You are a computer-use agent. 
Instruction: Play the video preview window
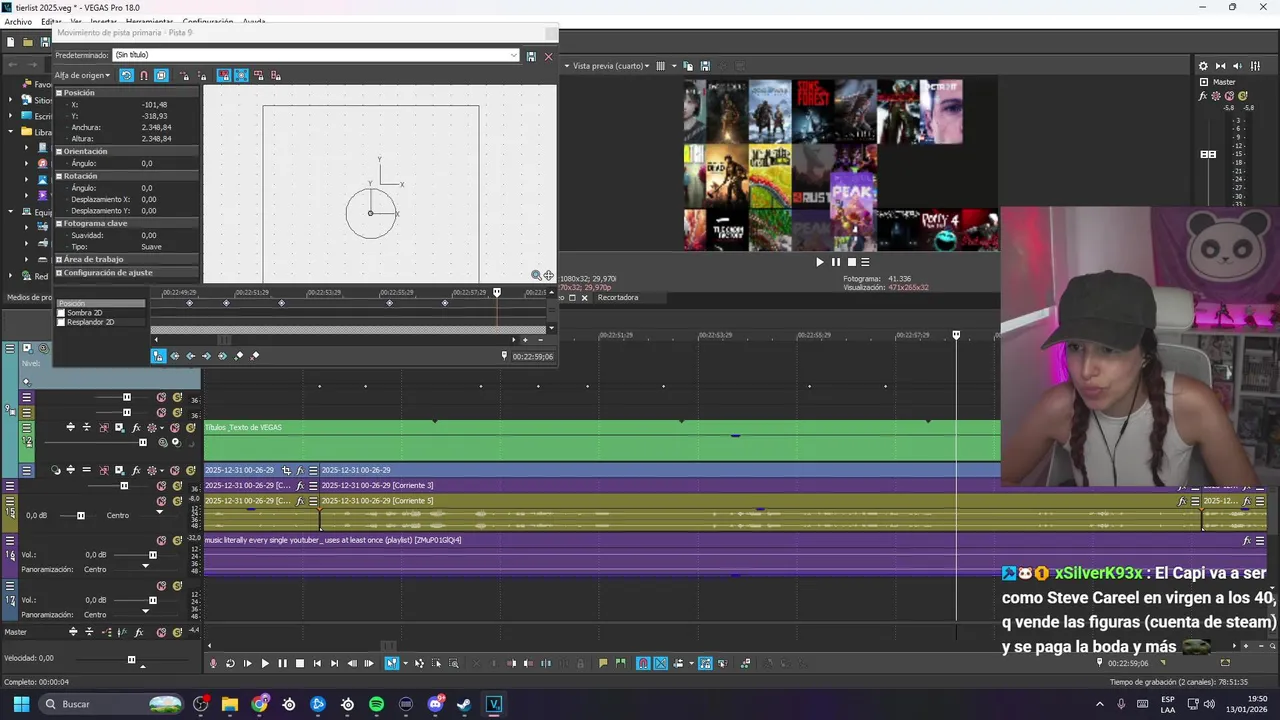click(820, 262)
